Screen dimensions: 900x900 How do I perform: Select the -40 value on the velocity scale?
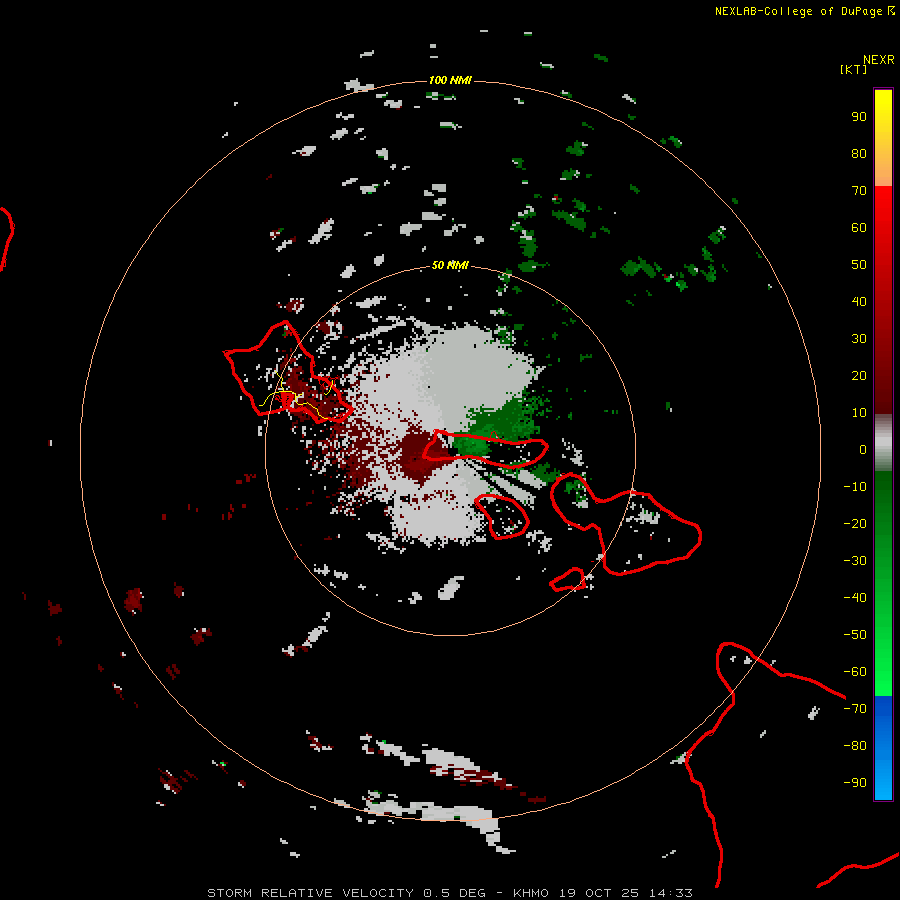point(855,598)
